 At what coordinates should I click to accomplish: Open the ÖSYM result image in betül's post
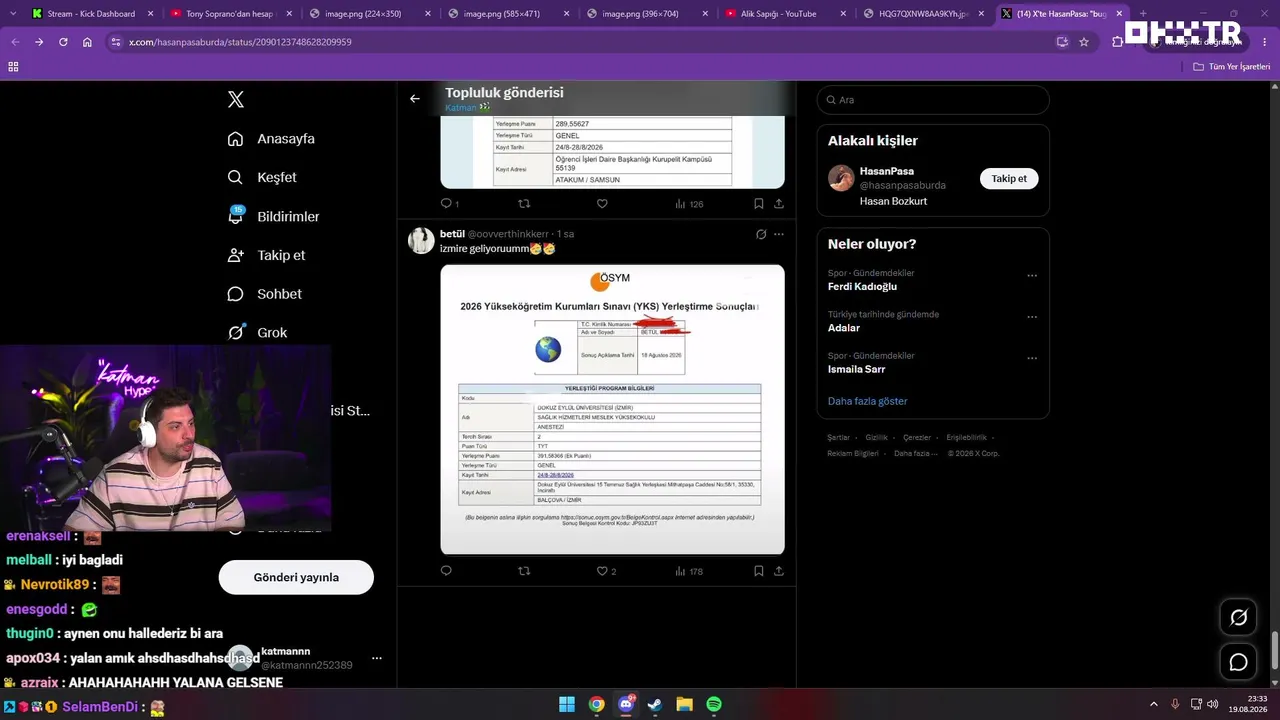(x=612, y=409)
